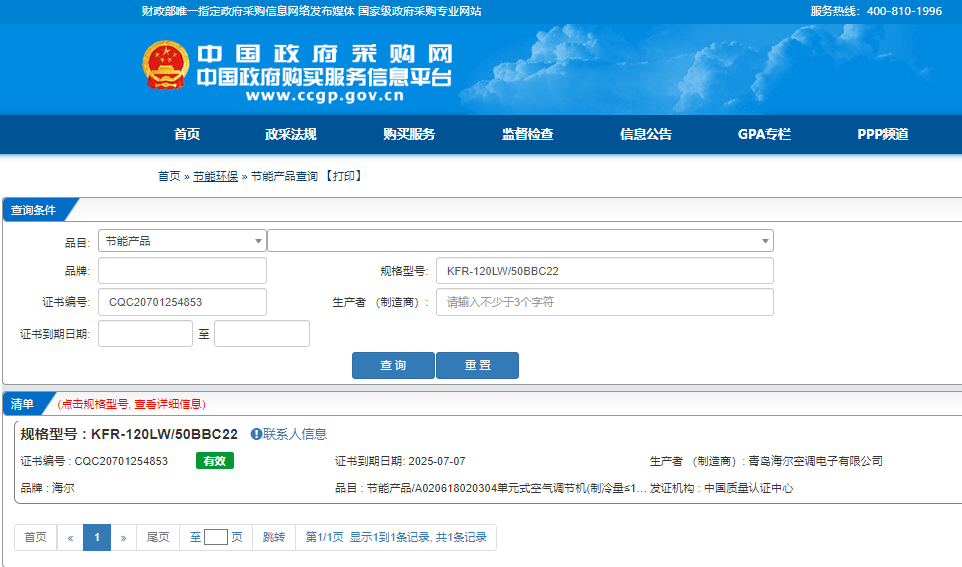Go to 信息公告 in the navigation bar
The image size is (962, 567).
click(646, 135)
